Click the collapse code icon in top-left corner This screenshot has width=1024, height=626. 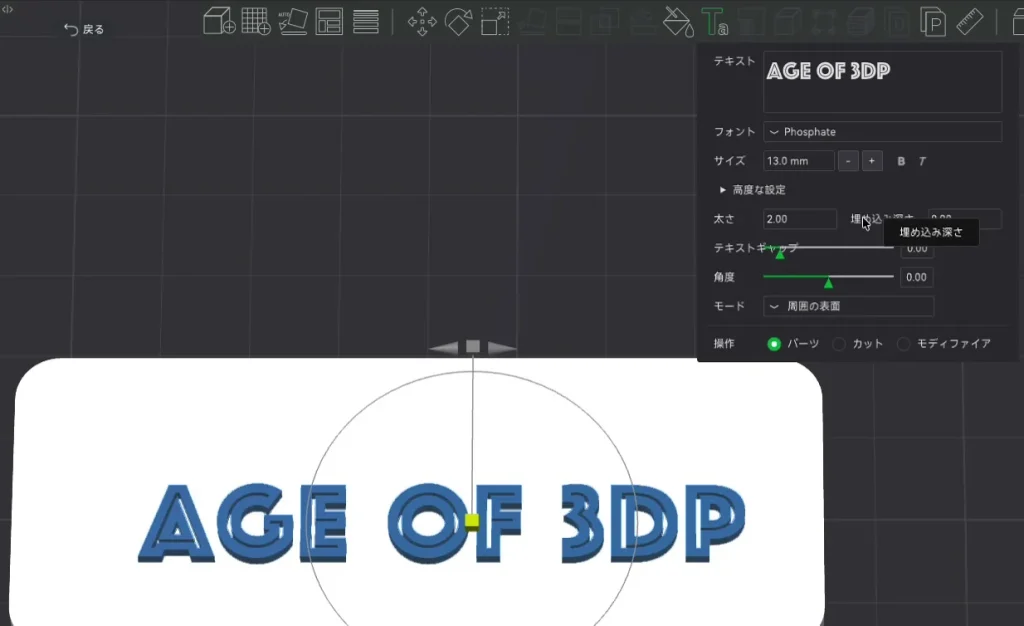(x=7, y=9)
